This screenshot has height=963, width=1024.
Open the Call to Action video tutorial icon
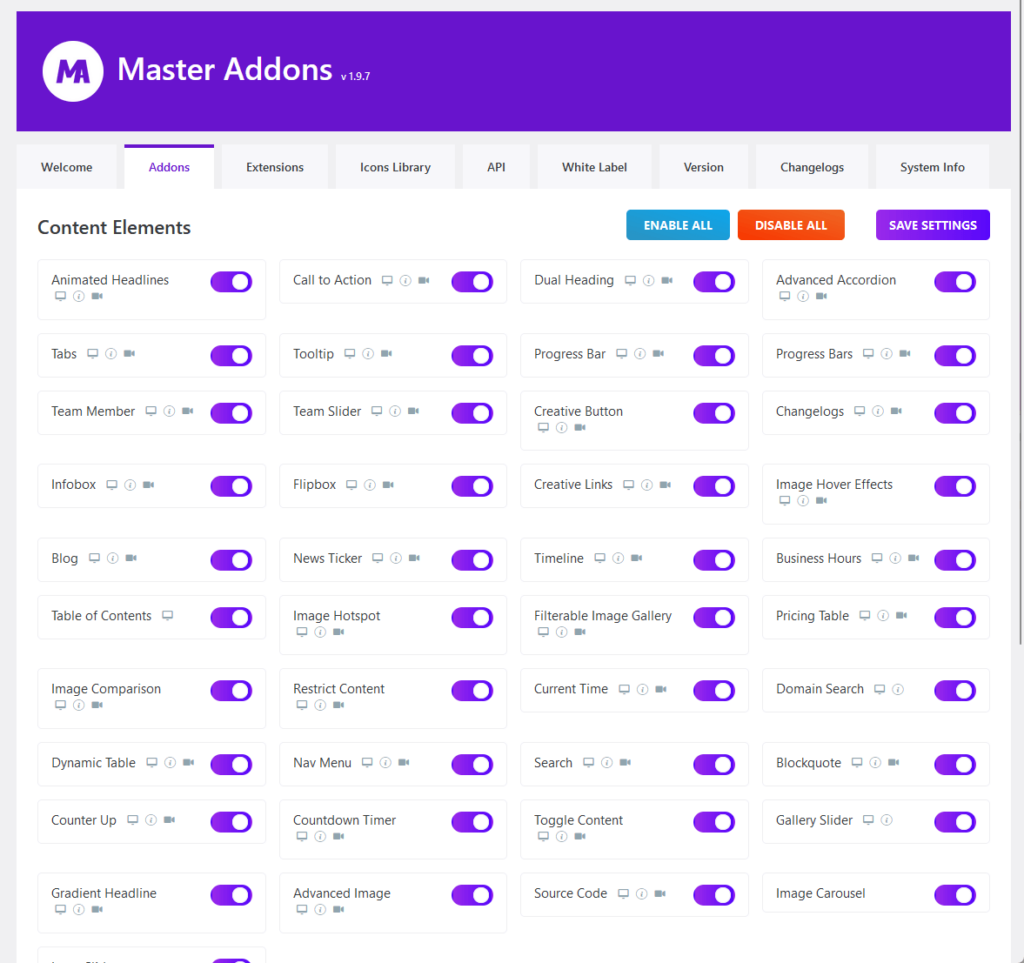424,281
